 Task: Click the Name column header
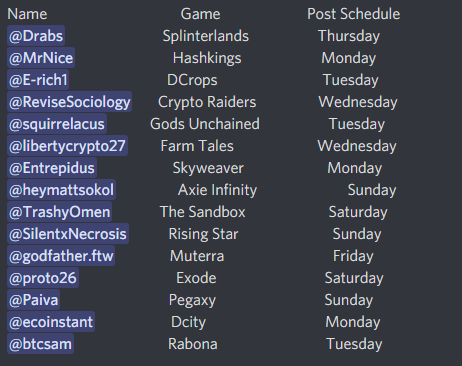pyautogui.click(x=27, y=14)
